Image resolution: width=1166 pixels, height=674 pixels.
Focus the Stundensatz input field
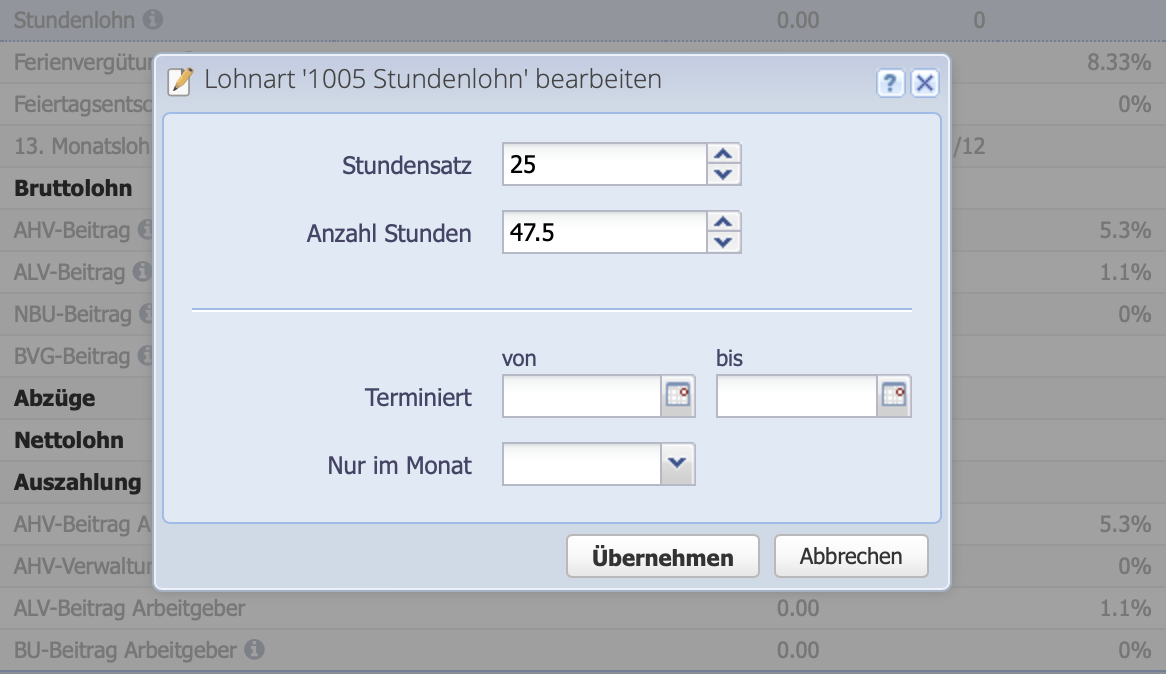pyautogui.click(x=604, y=164)
